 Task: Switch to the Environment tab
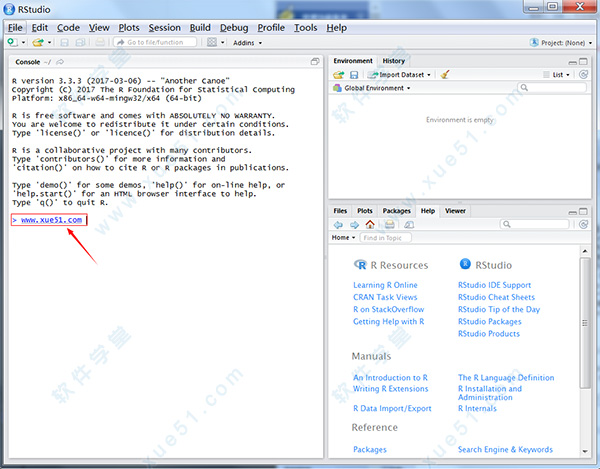point(353,61)
